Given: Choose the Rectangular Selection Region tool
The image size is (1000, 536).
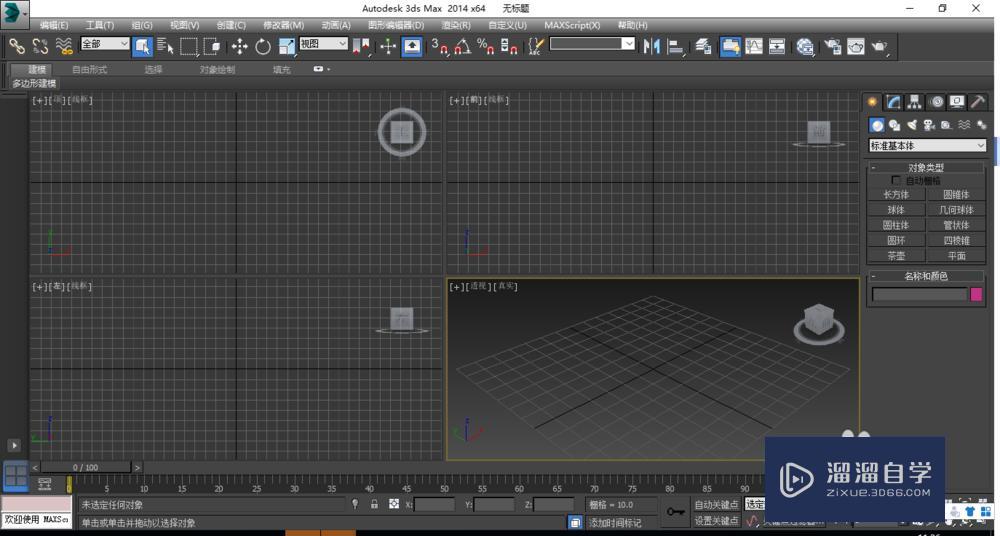Looking at the screenshot, I should pyautogui.click(x=189, y=46).
